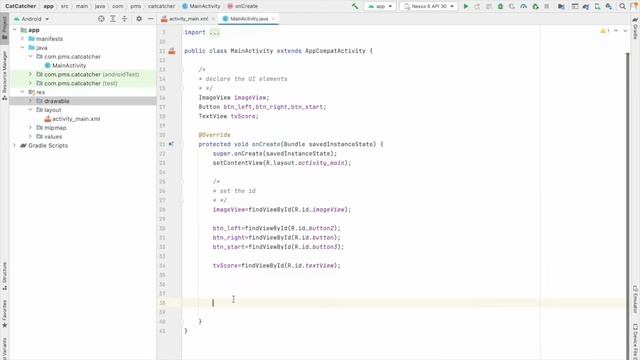Expand com.pms.catcatcher (androidTest) package
This screenshot has height=360, width=640.
(30, 74)
